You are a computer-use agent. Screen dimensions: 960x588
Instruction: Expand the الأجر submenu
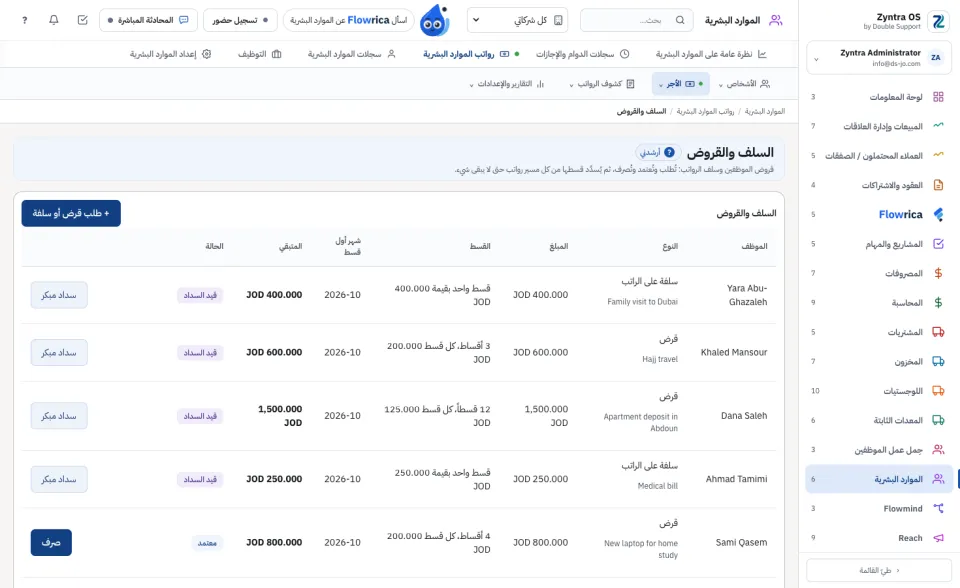click(x=681, y=84)
